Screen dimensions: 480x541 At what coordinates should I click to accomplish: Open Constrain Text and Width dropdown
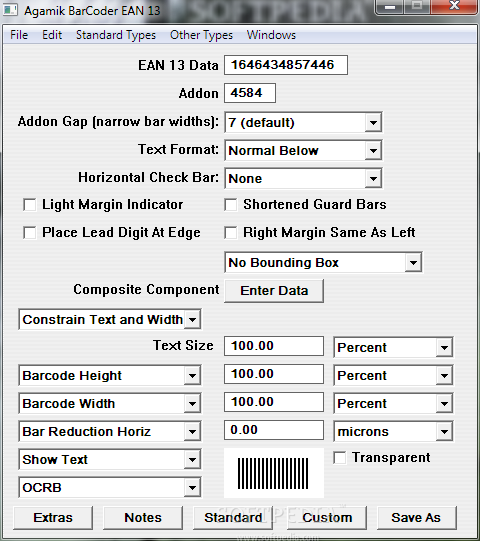(110, 319)
